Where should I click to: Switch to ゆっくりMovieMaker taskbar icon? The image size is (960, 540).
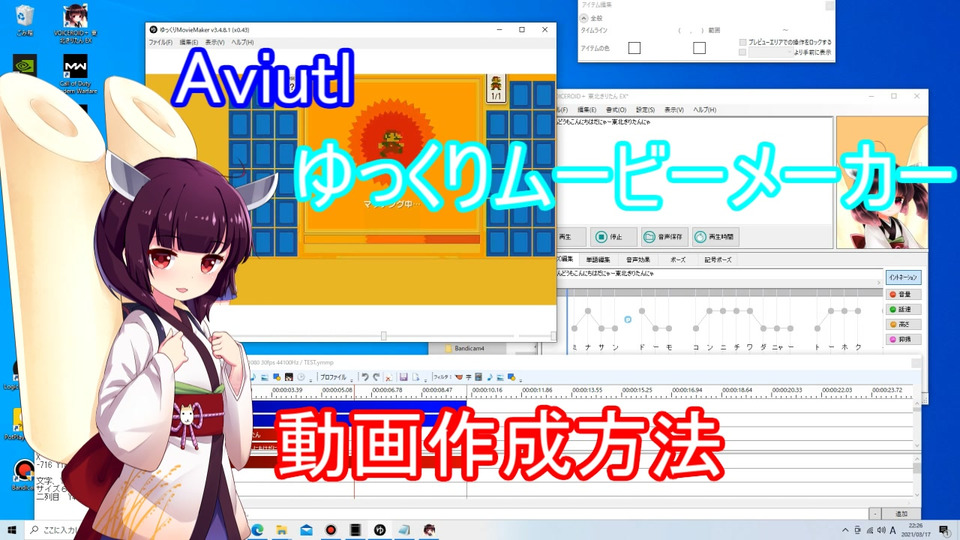click(380, 530)
